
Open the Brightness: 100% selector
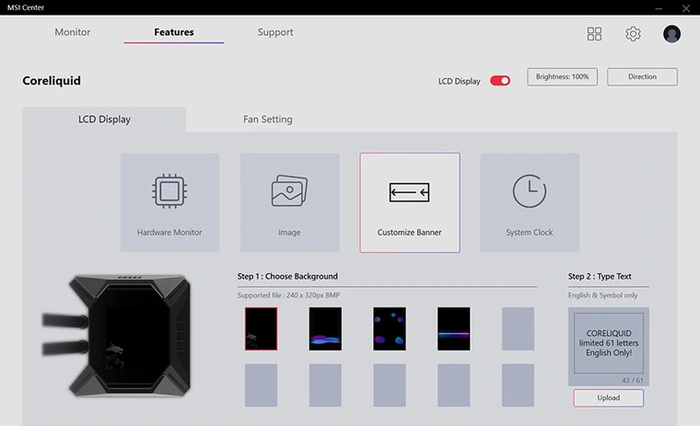560,77
